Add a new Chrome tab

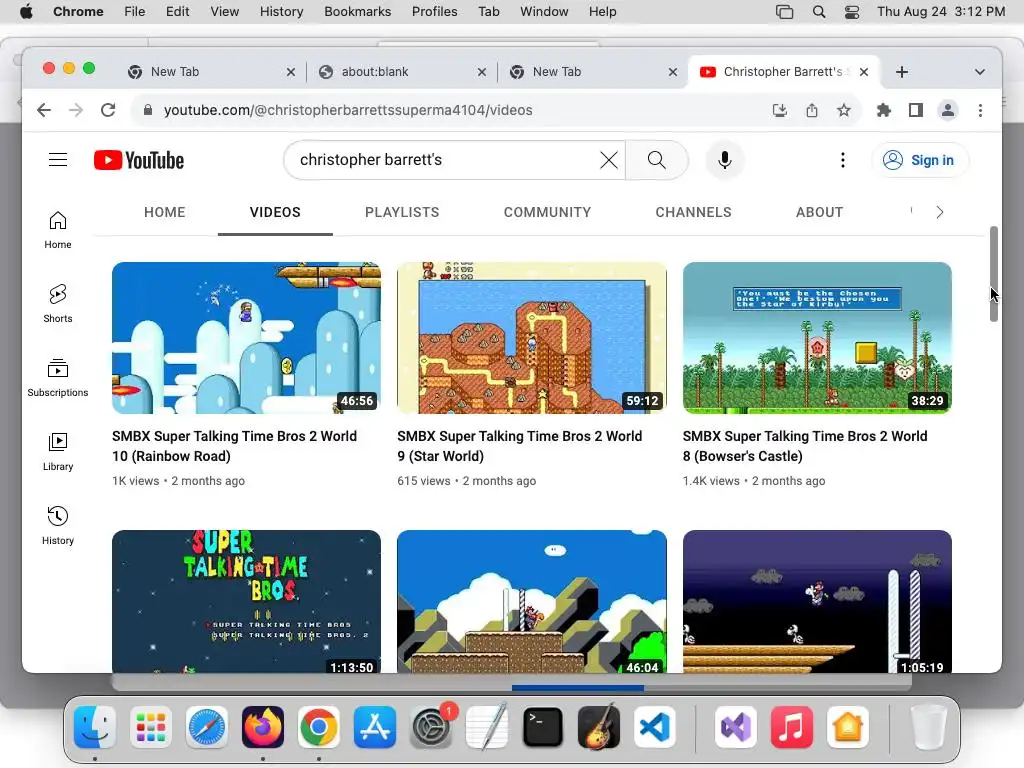tap(902, 72)
